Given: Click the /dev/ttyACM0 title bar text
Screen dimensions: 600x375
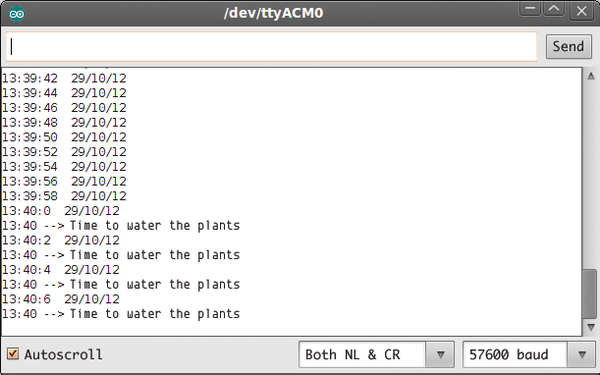Looking at the screenshot, I should coord(274,13).
